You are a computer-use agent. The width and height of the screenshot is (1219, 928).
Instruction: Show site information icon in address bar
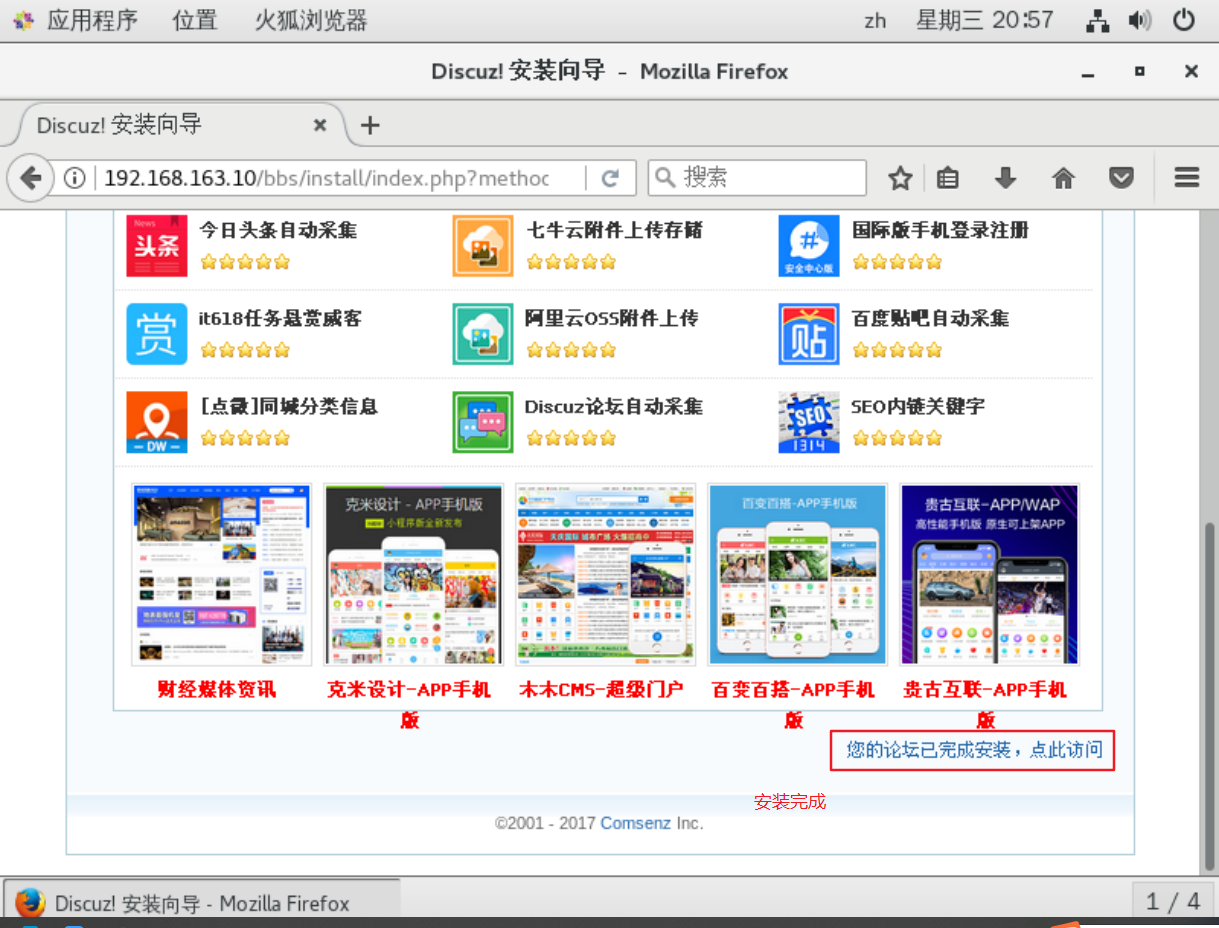(74, 178)
